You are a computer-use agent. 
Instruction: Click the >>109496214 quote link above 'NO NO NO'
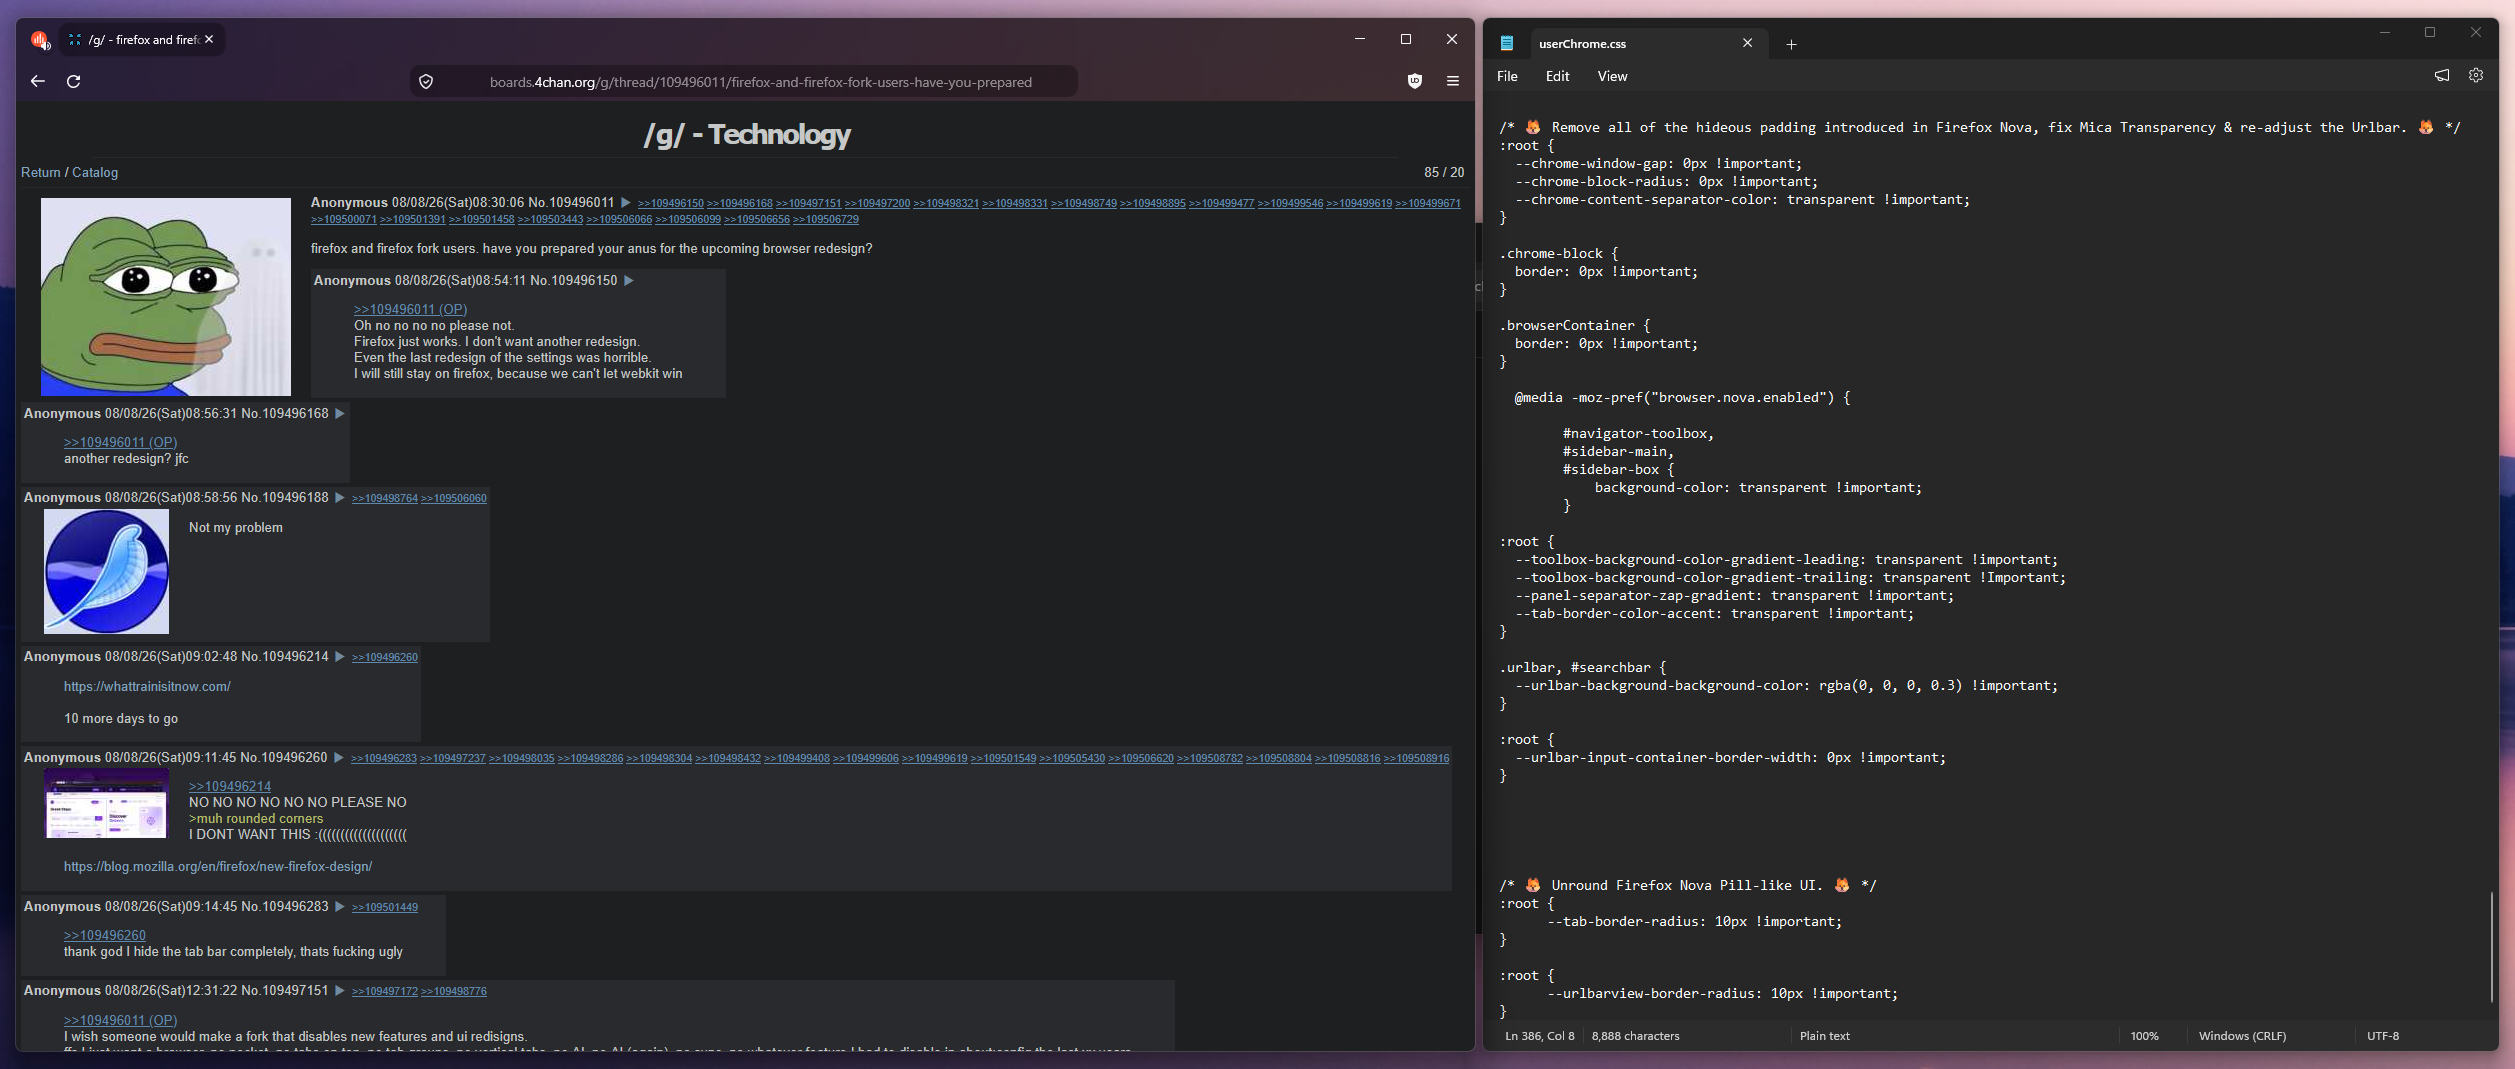click(x=230, y=787)
